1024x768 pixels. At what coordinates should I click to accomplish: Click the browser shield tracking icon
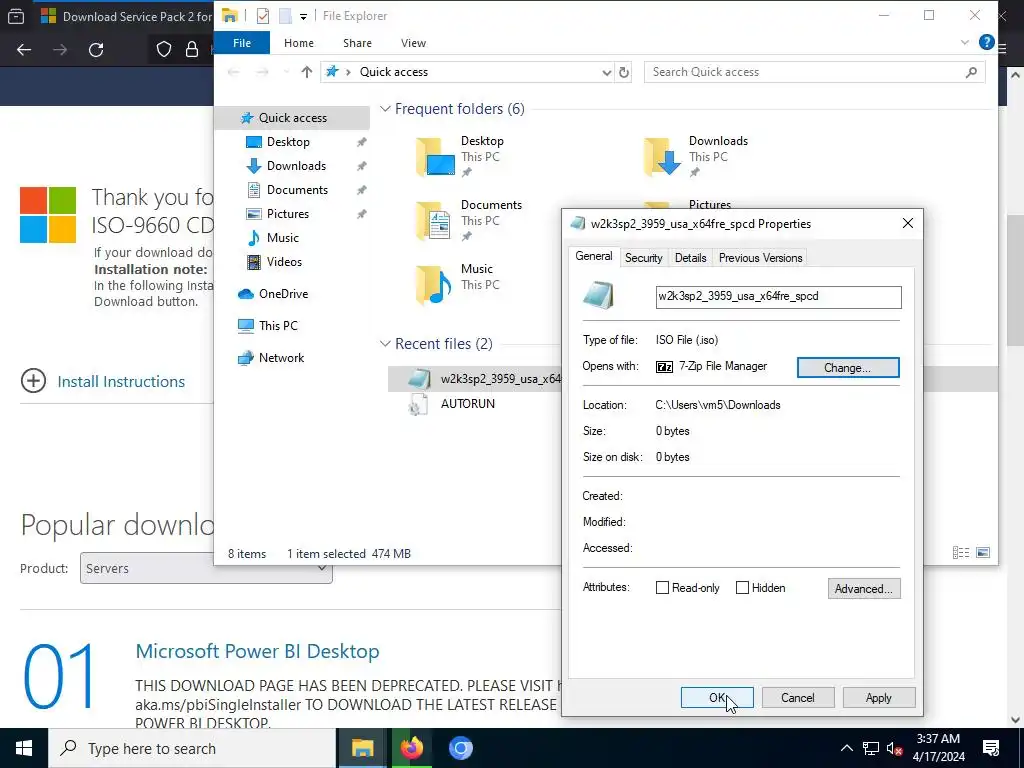(164, 50)
